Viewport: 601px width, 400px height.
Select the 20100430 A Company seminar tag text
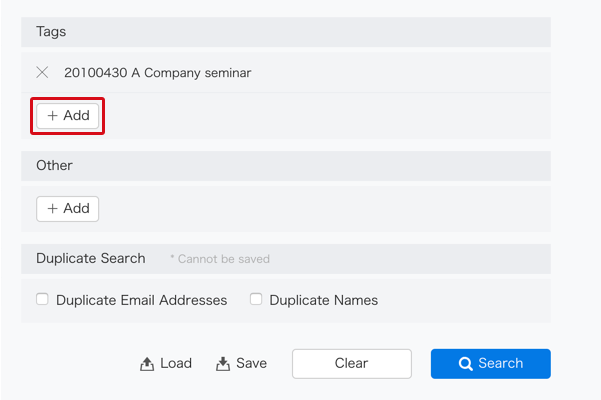pyautogui.click(x=158, y=73)
